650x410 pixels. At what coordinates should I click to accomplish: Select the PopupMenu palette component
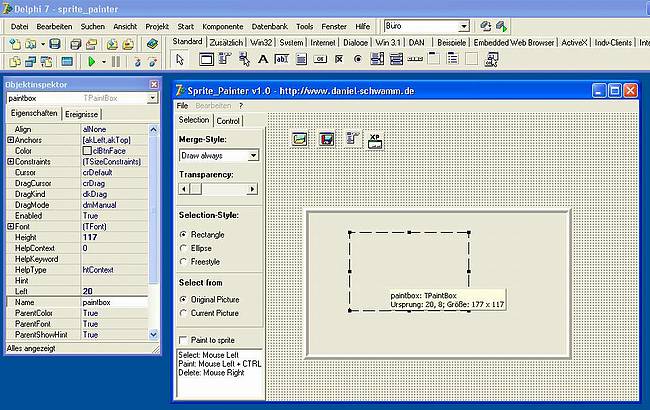[x=244, y=59]
